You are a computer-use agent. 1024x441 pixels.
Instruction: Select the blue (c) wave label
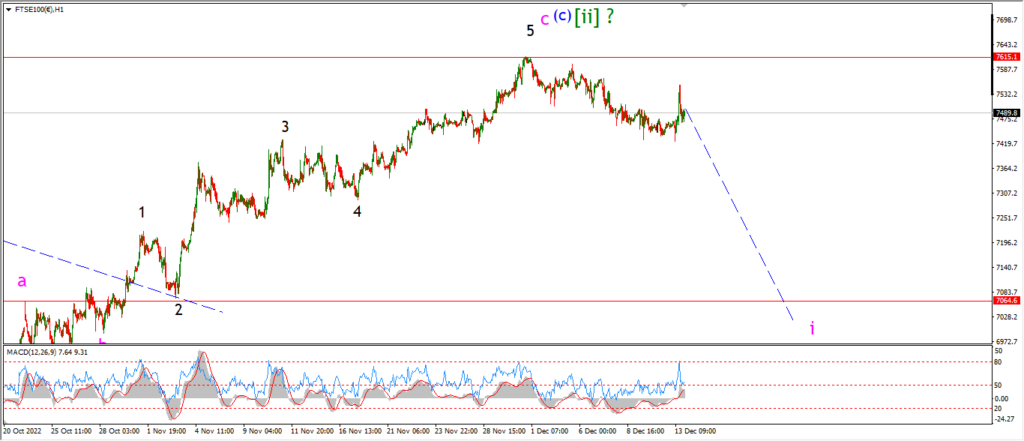561,16
